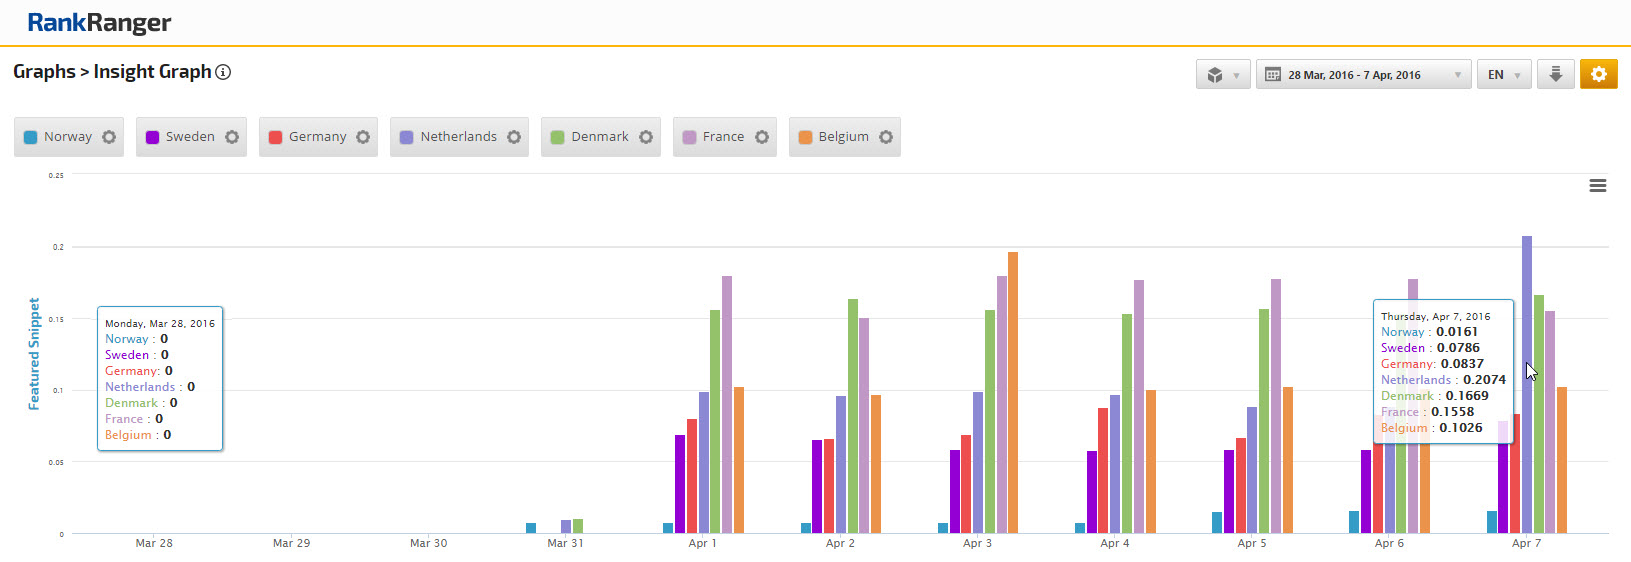
Task: Toggle the Denmark series legend
Action: [x=599, y=137]
